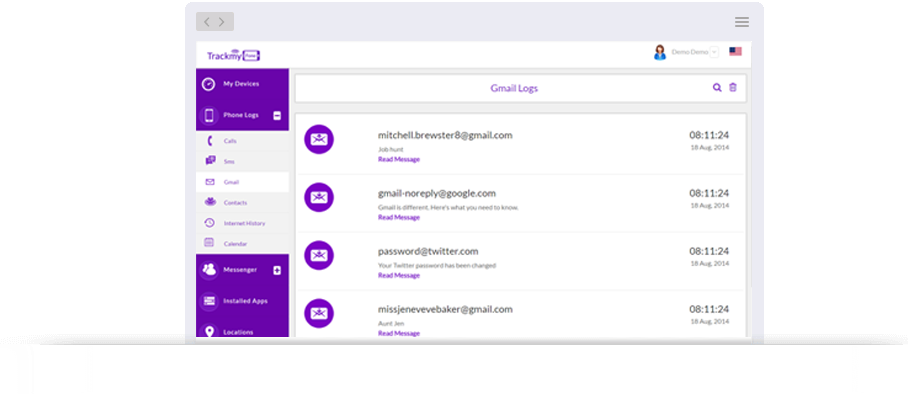The width and height of the screenshot is (908, 395).
Task: Click the Installed Apps icon
Action: coord(209,301)
